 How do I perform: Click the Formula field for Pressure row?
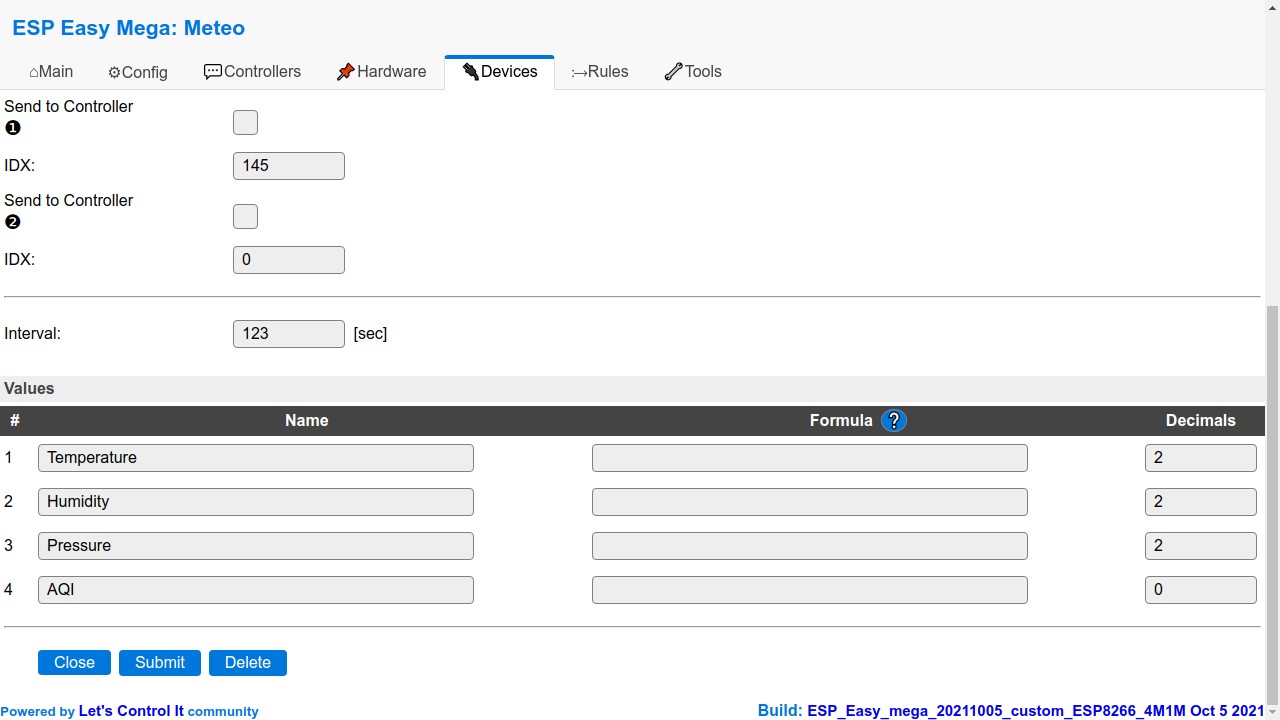[x=810, y=546]
